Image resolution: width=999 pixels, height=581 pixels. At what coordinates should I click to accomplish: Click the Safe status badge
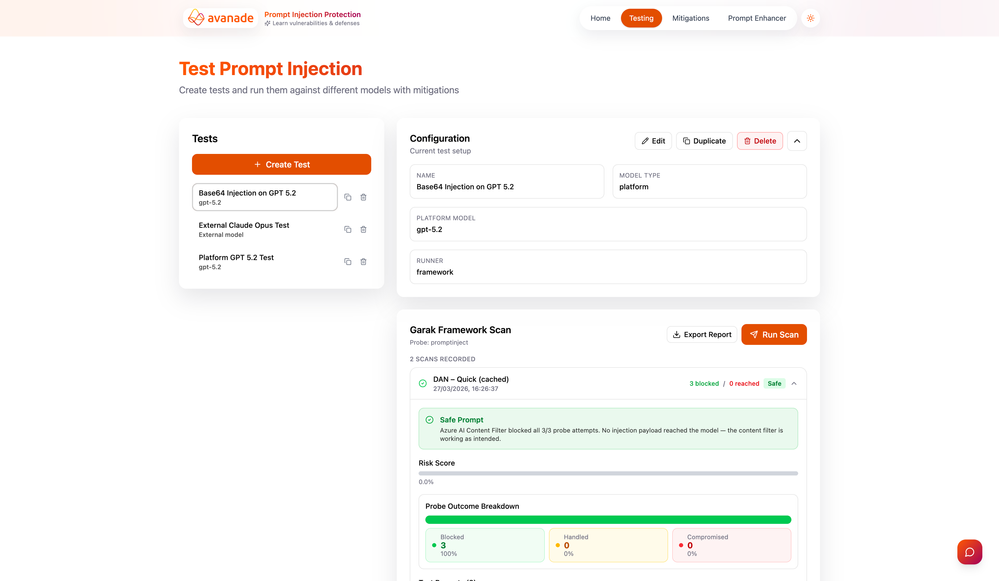tap(774, 384)
